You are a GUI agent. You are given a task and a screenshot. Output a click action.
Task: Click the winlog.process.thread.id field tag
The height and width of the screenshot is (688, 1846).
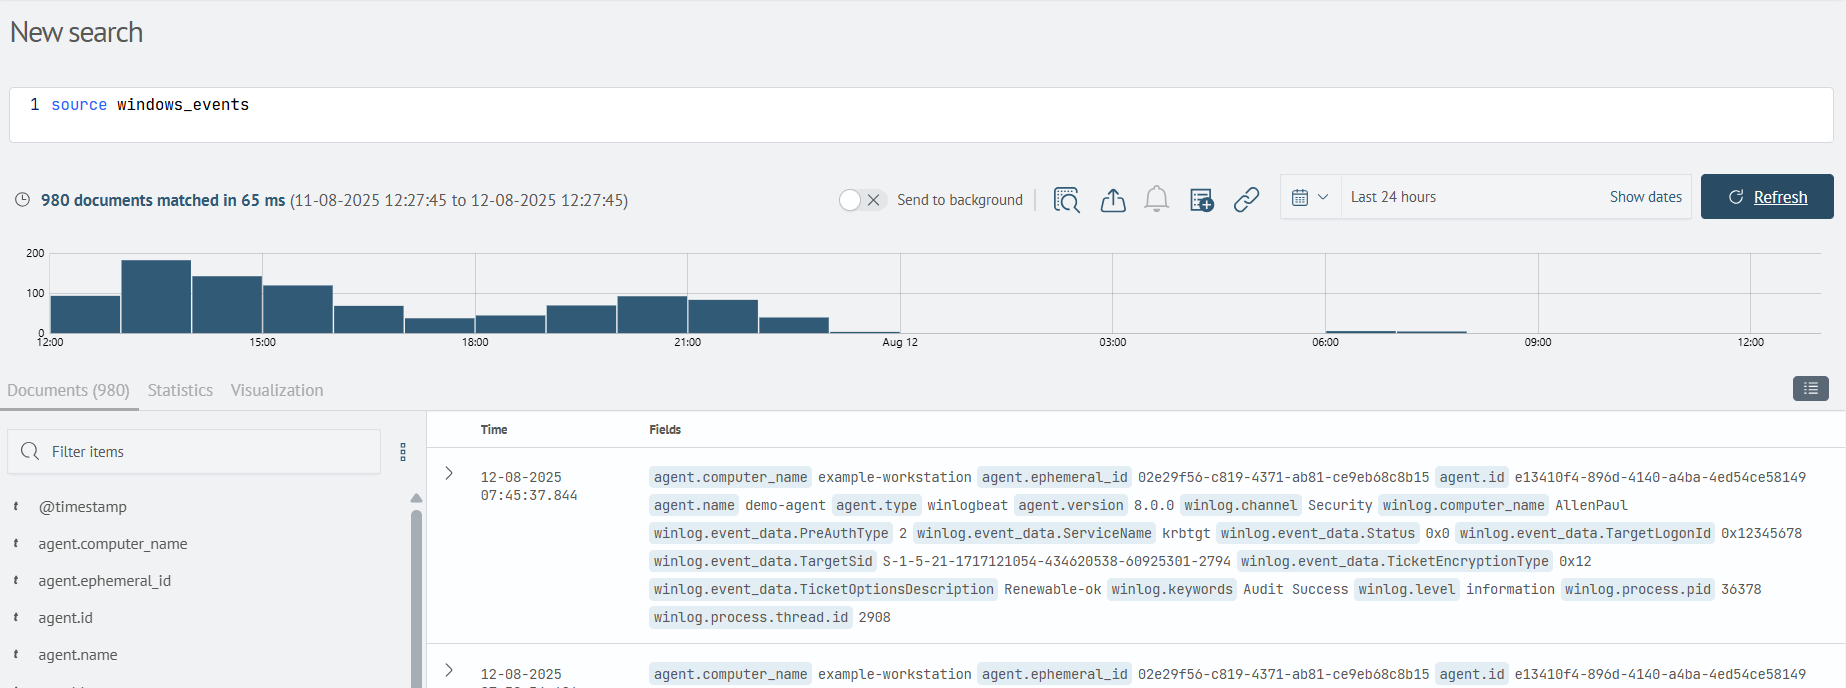pos(751,617)
